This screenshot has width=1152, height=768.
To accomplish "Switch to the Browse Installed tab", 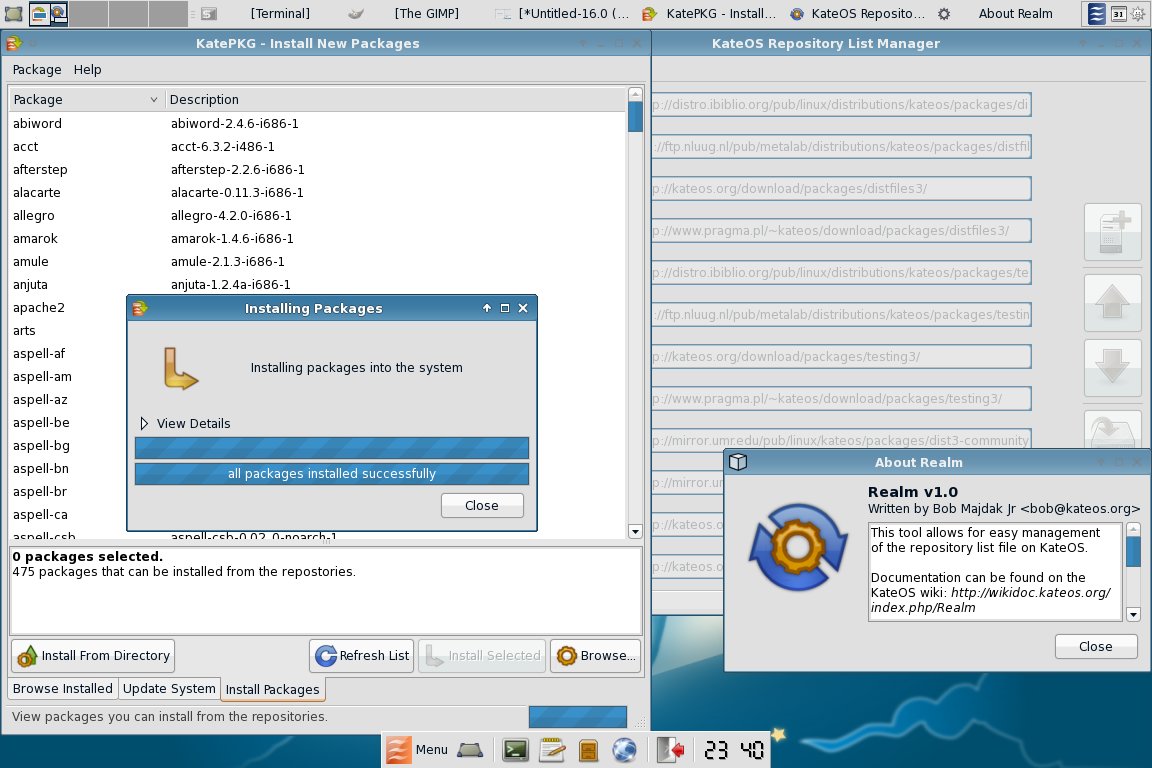I will 62,689.
